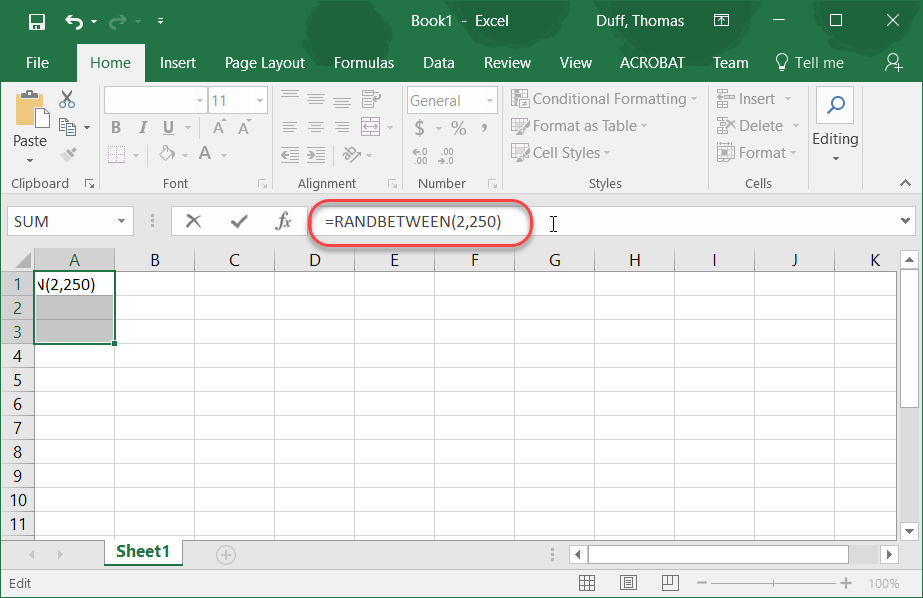Image resolution: width=923 pixels, height=598 pixels.
Task: Toggle bold formatting
Action: coord(115,127)
